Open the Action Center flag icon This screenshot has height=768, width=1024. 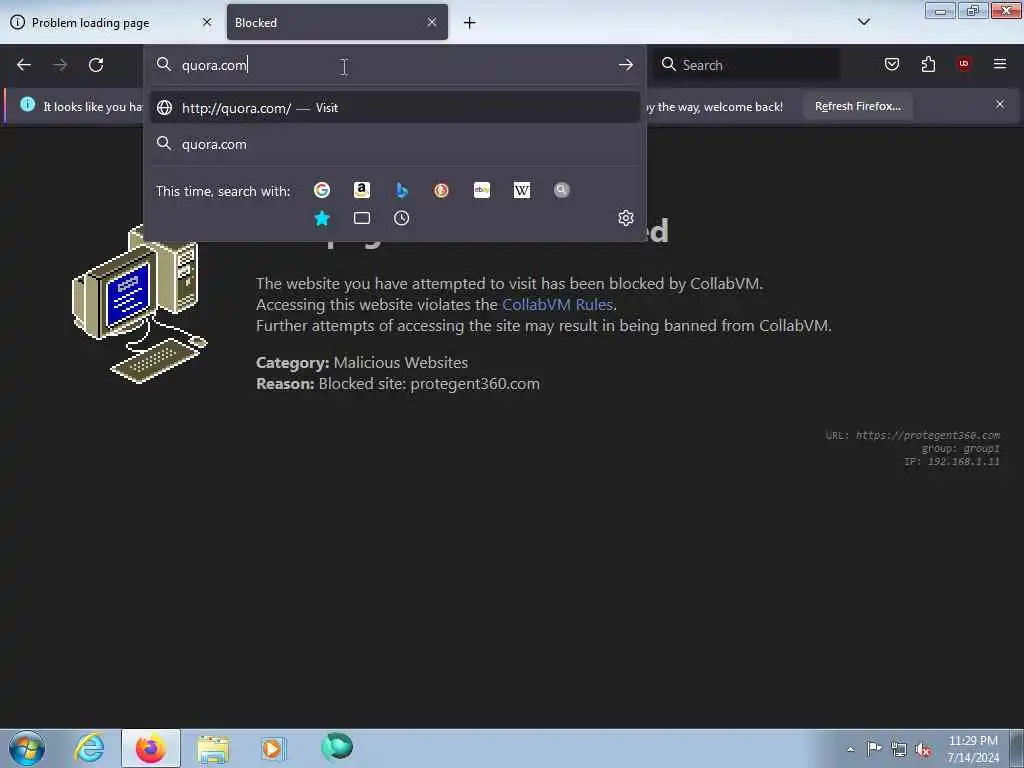pyautogui.click(x=874, y=748)
